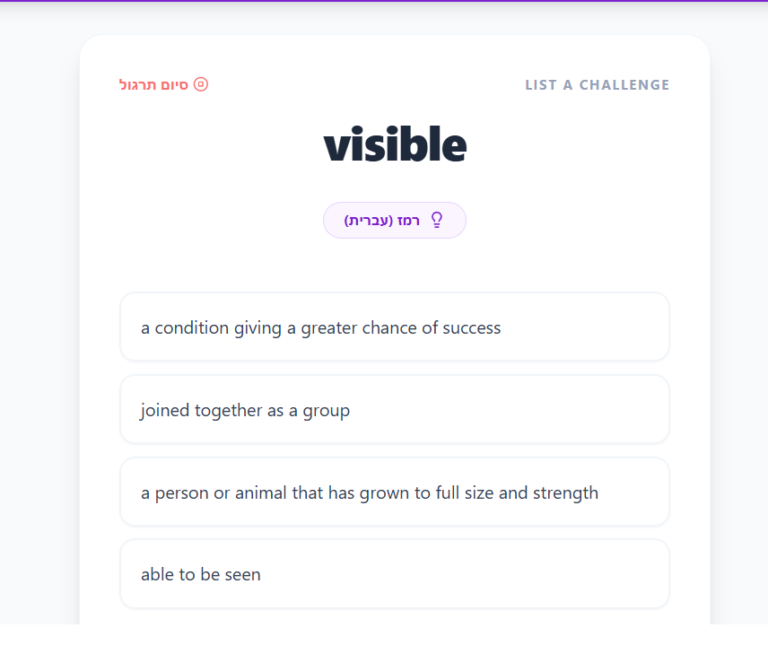Image resolution: width=768 pixels, height=671 pixels.
Task: Tap the bulb icon inside the hint pill
Action: (436, 220)
